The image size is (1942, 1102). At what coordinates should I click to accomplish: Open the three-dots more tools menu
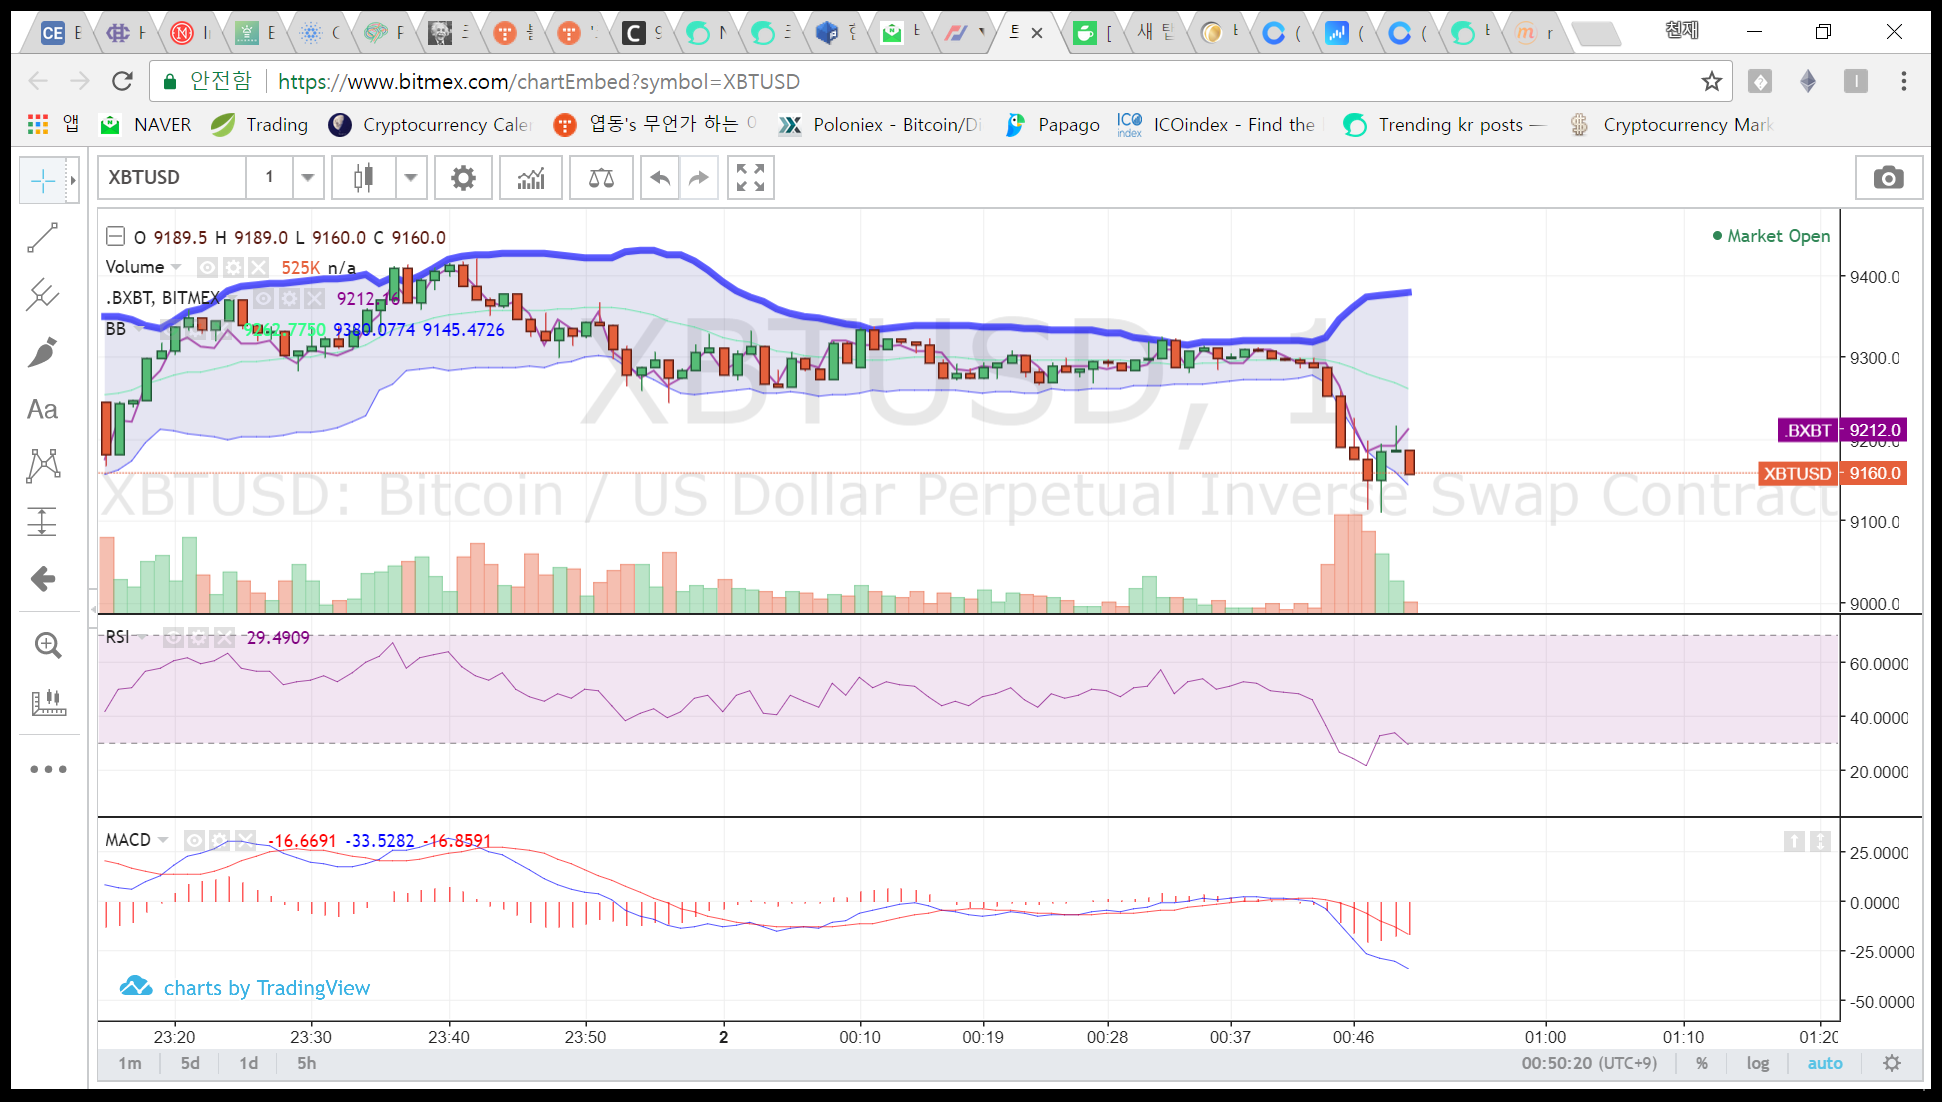click(x=48, y=769)
